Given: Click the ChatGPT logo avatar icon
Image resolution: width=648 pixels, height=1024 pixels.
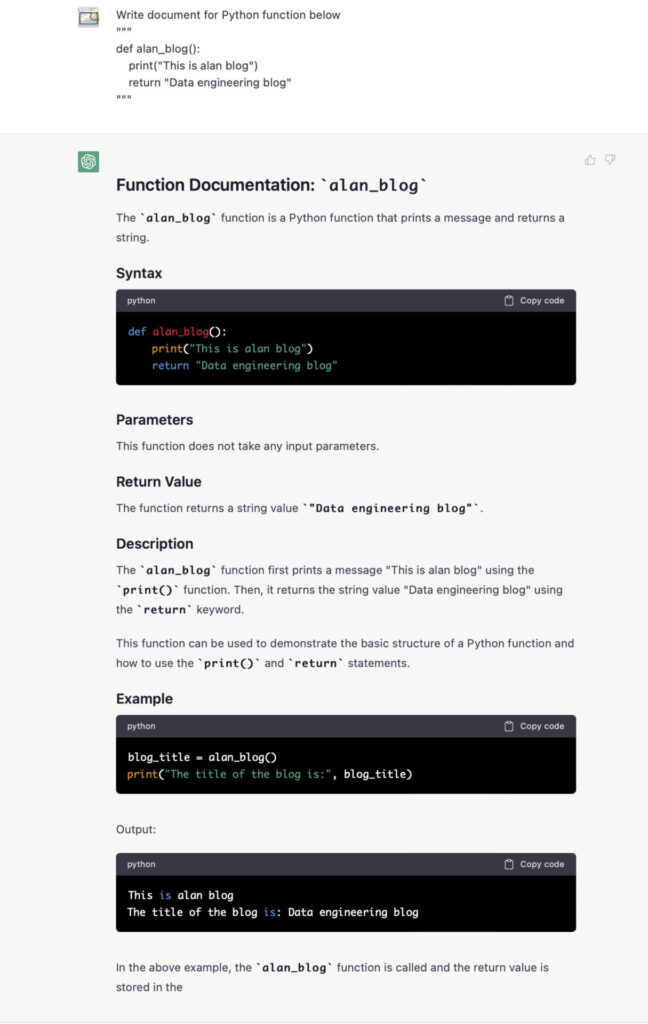Looking at the screenshot, I should 89,161.
